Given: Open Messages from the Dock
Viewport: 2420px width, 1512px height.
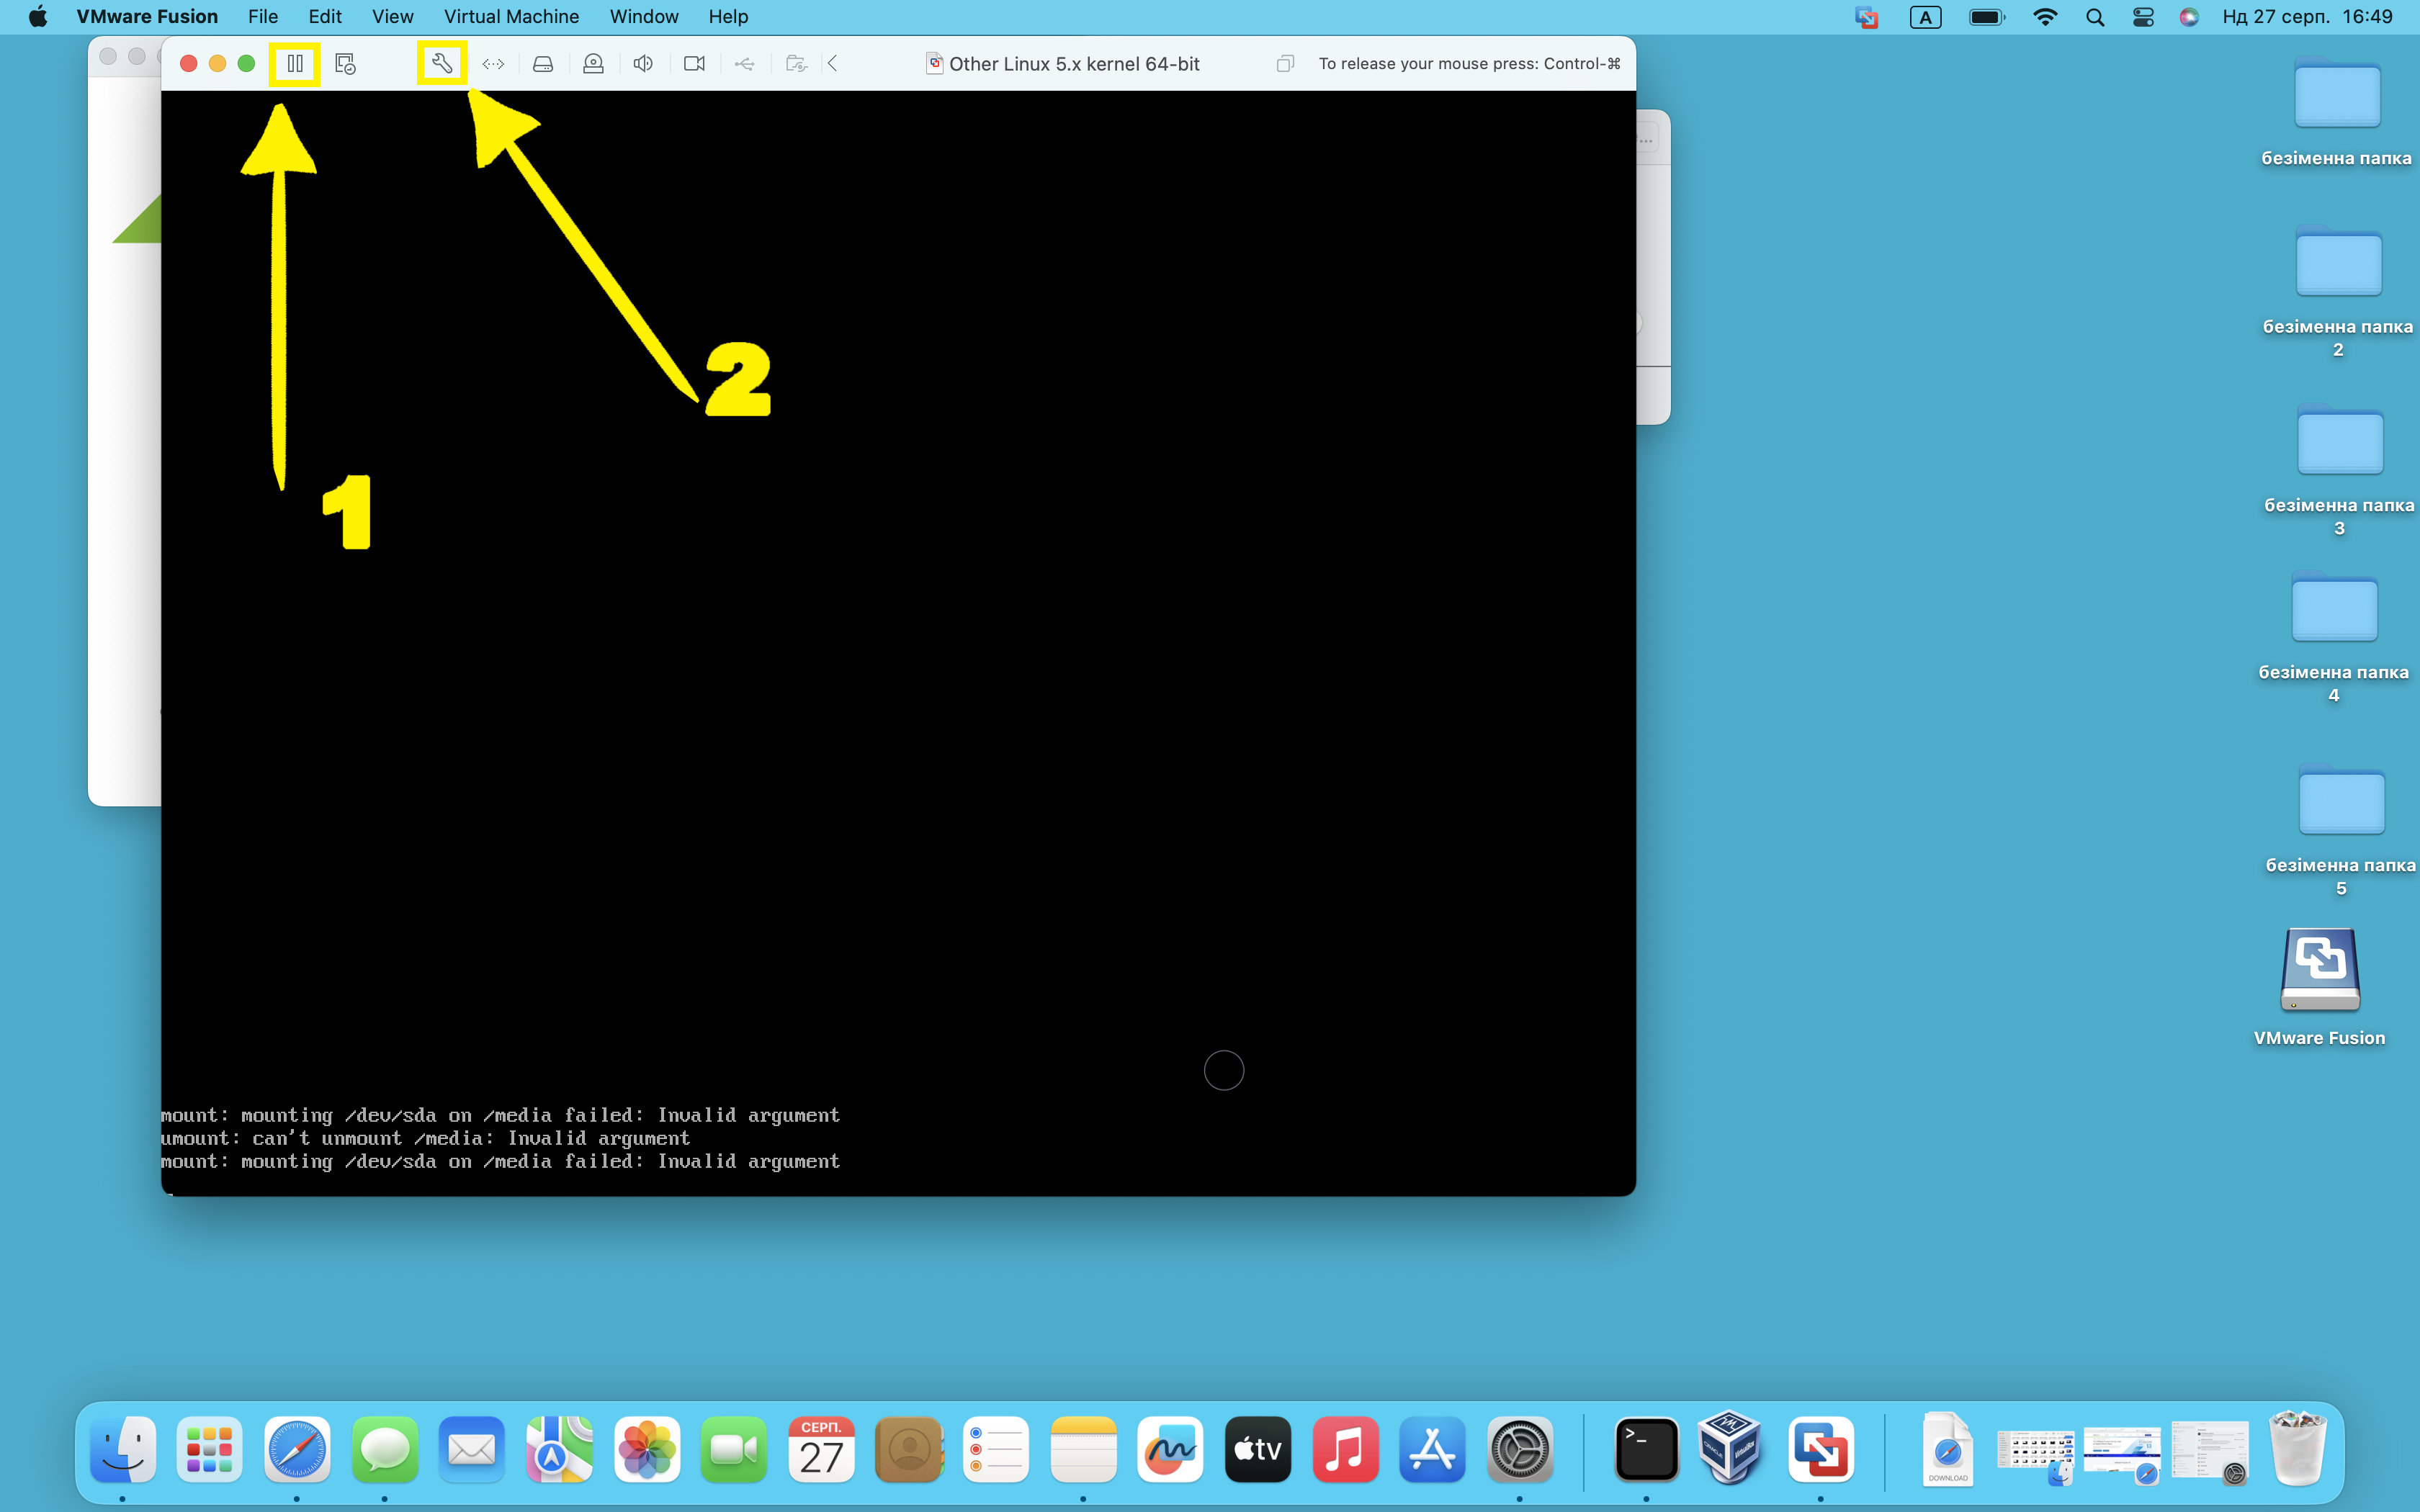Looking at the screenshot, I should click(x=384, y=1449).
